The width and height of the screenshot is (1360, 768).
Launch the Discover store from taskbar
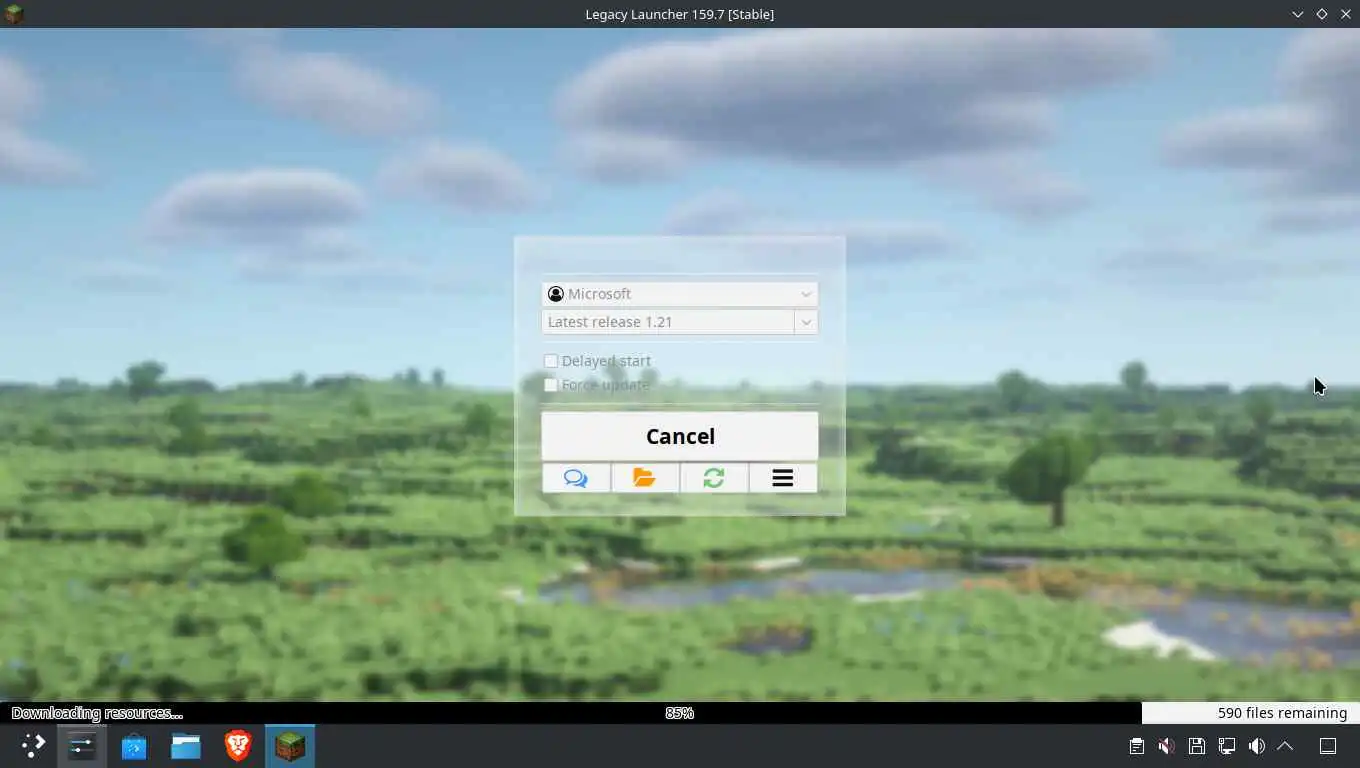point(134,746)
